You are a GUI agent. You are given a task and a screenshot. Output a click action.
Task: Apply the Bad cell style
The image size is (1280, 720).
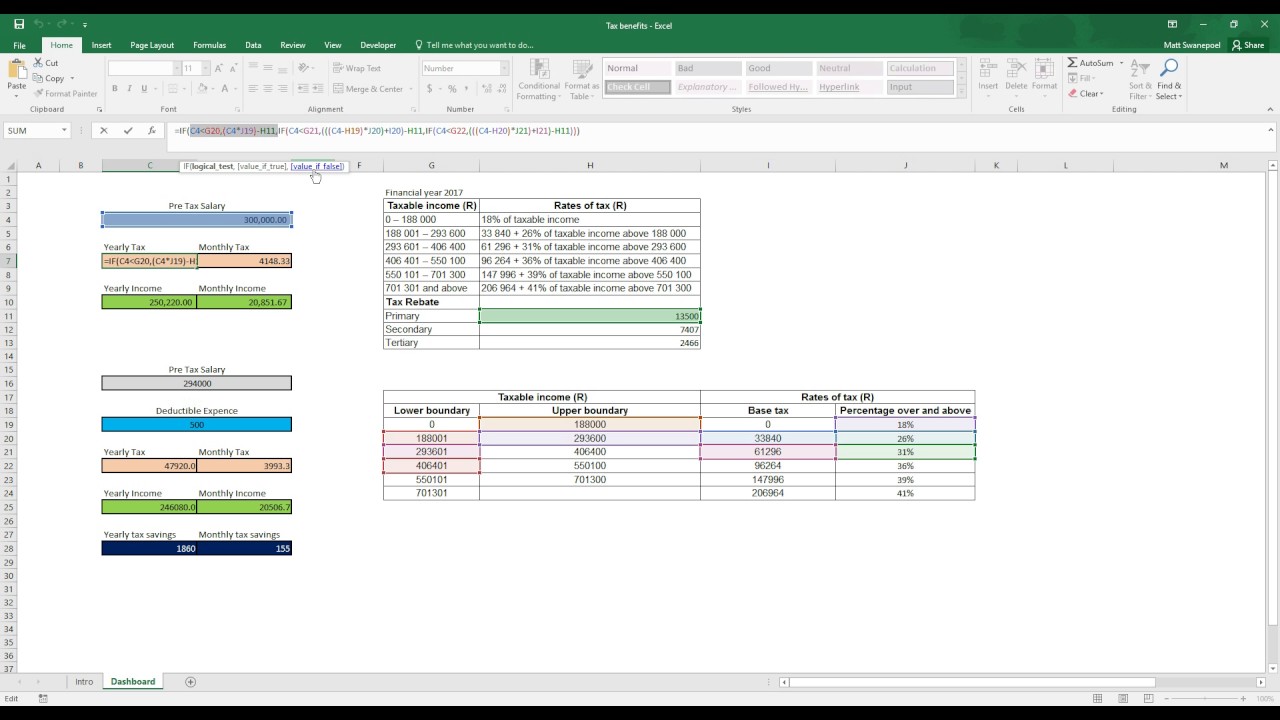click(708, 68)
